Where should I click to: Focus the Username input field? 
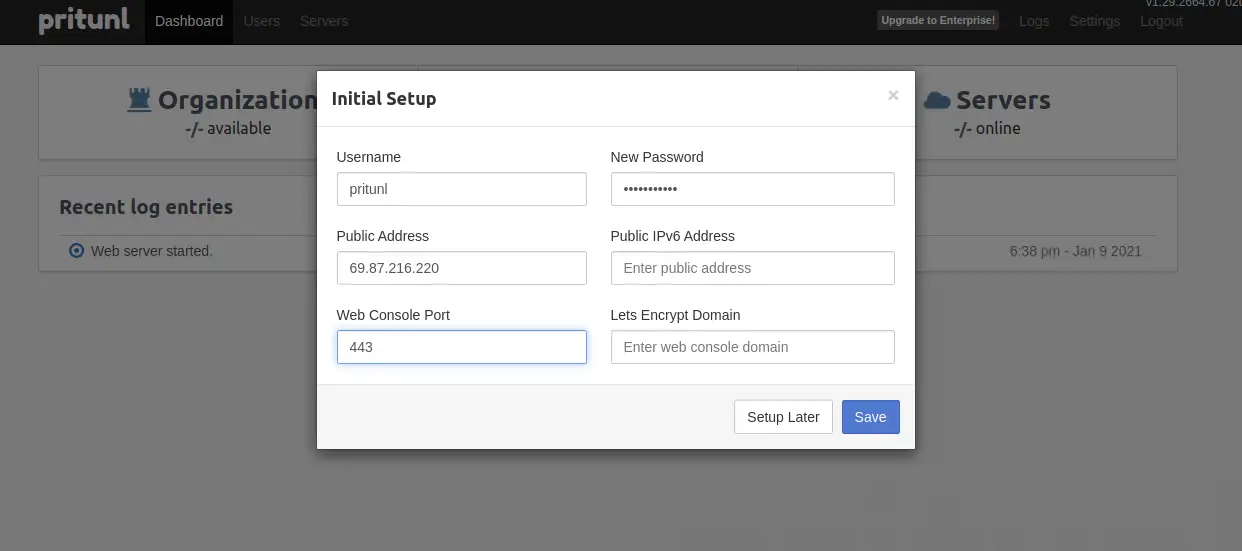[x=461, y=189]
